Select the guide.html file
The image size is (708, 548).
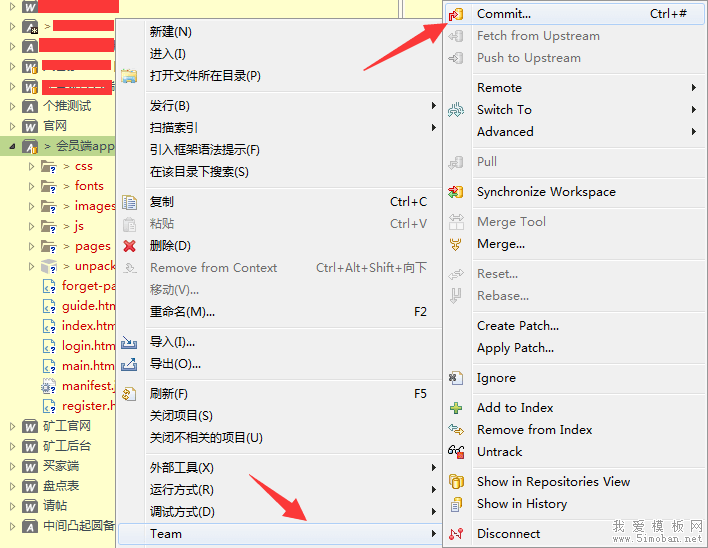point(88,306)
